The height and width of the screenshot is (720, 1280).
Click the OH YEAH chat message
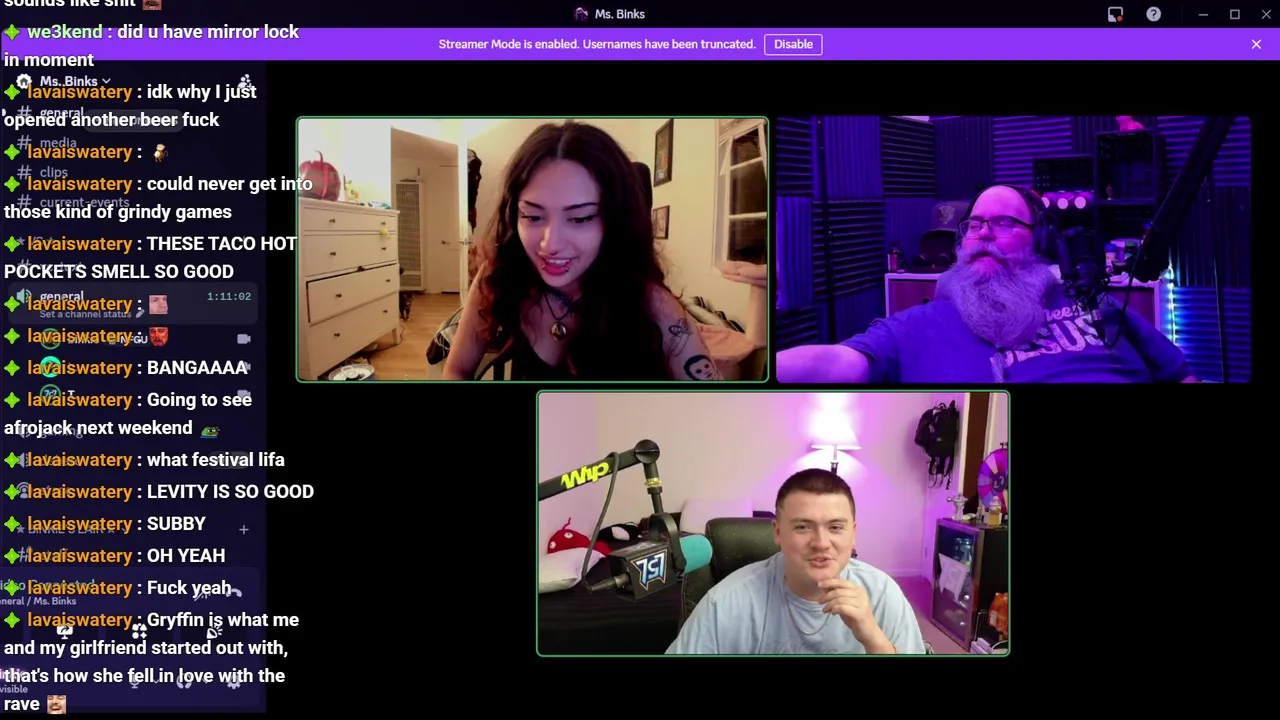point(186,556)
